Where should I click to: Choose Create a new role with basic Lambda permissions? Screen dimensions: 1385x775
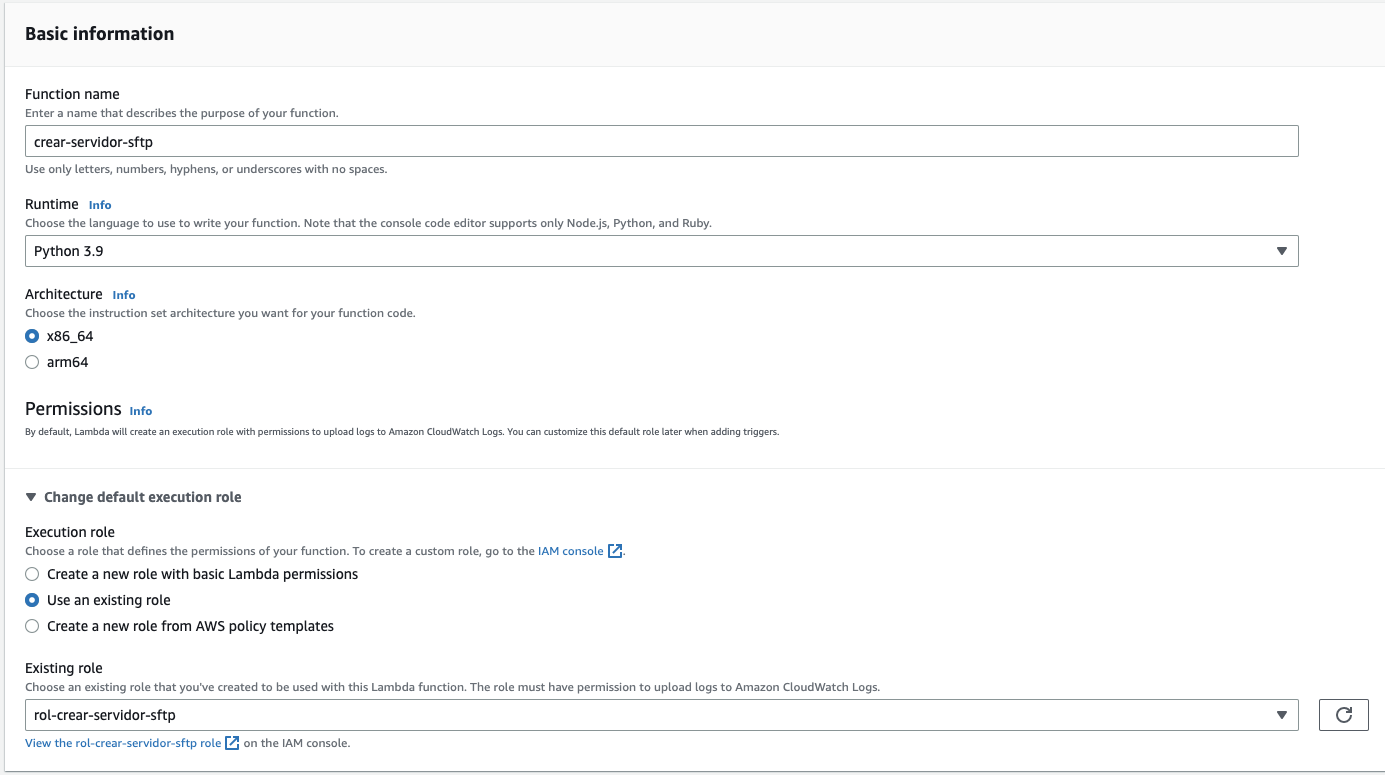coord(32,574)
